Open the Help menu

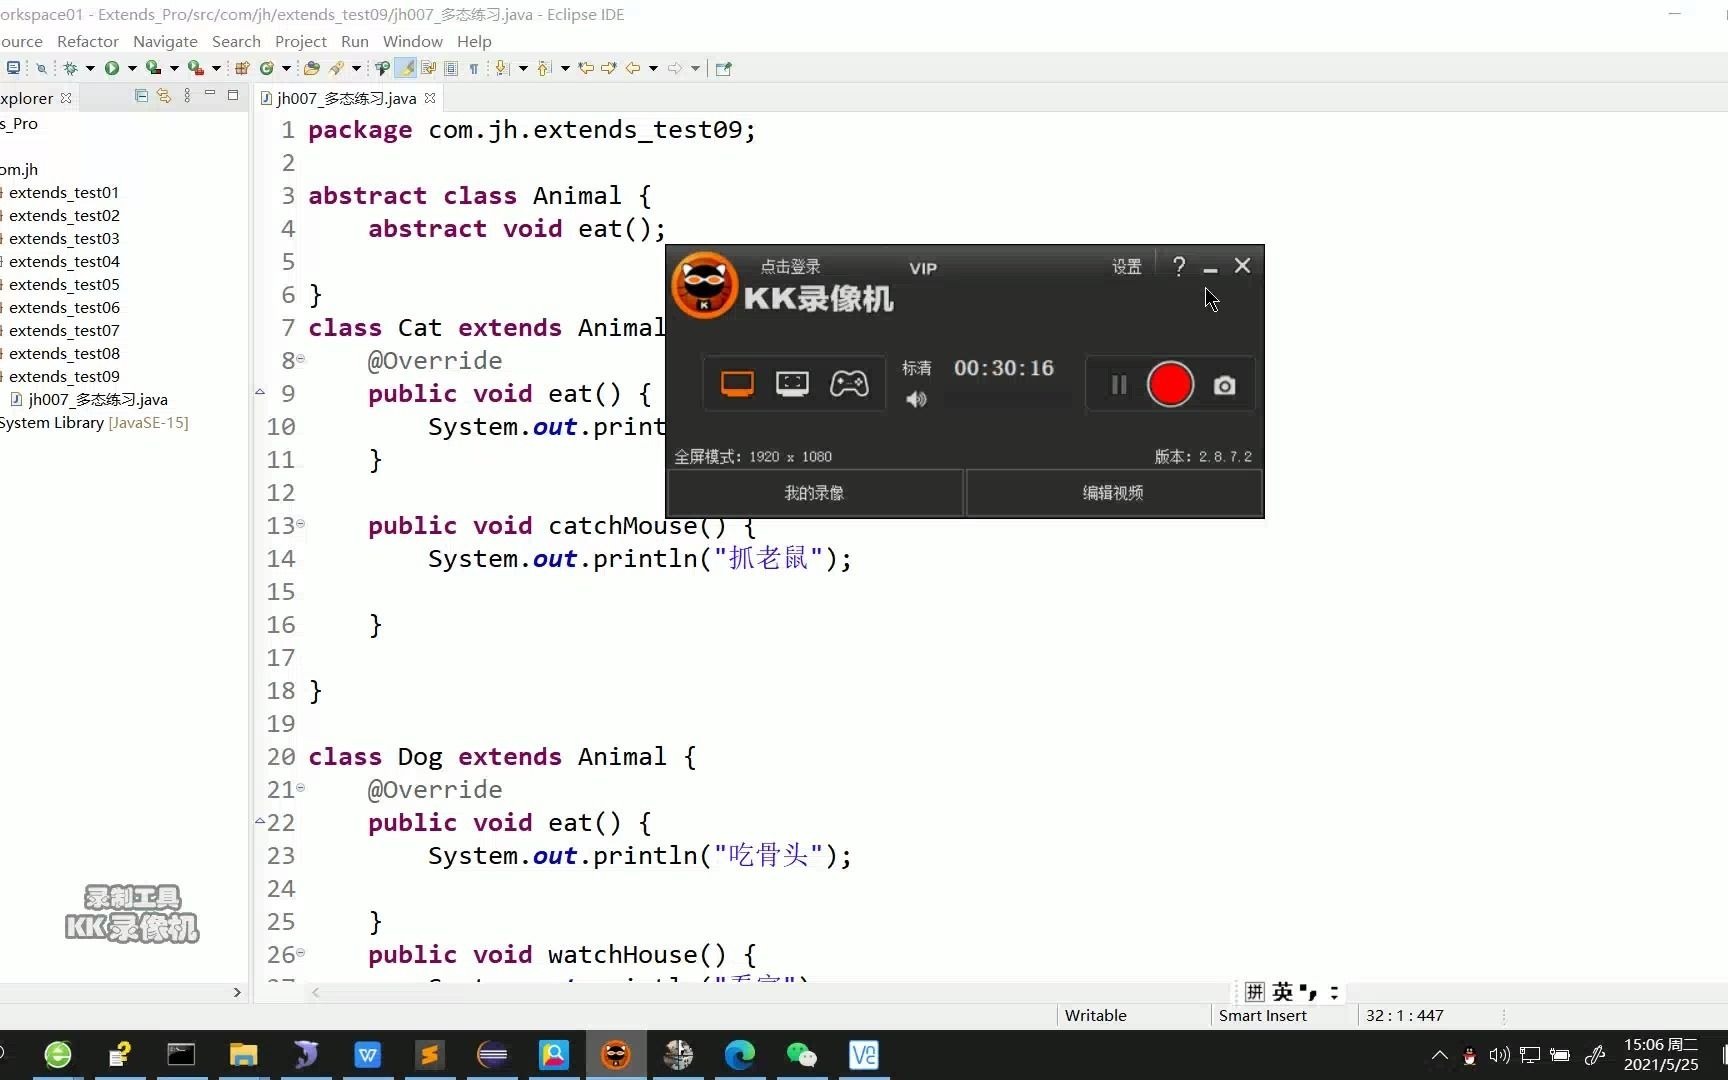tap(474, 41)
